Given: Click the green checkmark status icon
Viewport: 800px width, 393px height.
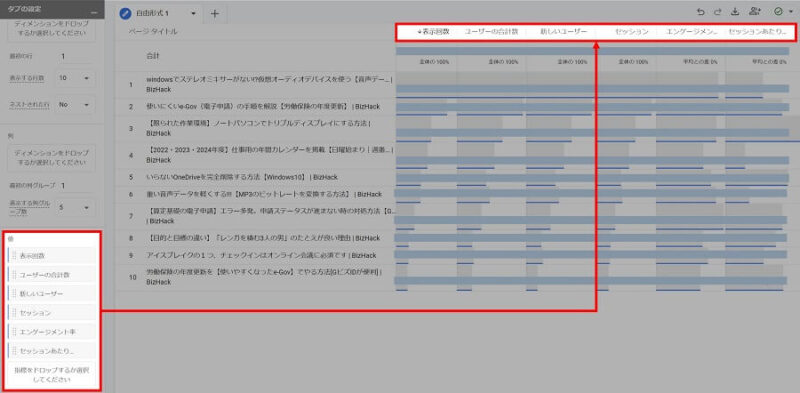Looking at the screenshot, I should click(778, 12).
